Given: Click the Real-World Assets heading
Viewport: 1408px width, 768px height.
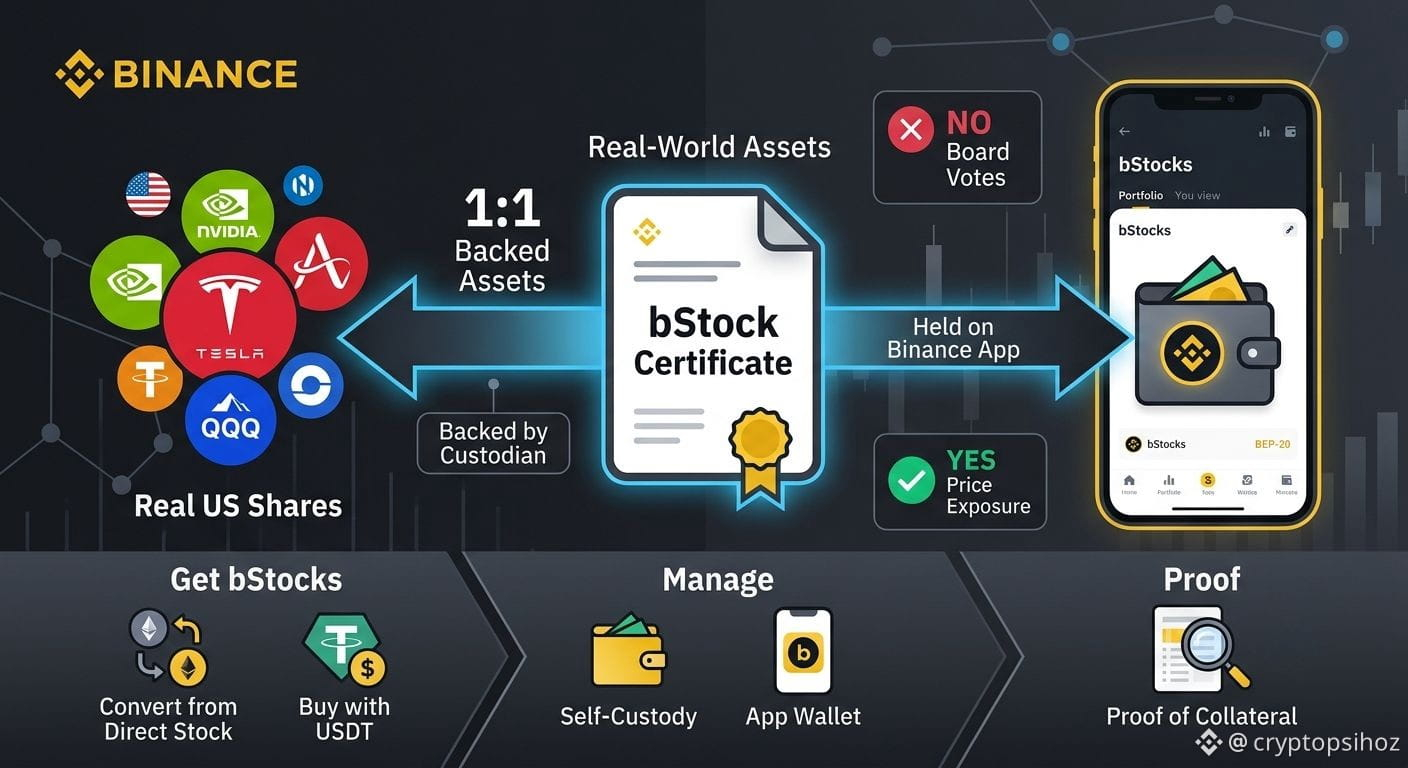Looking at the screenshot, I should tap(709, 147).
